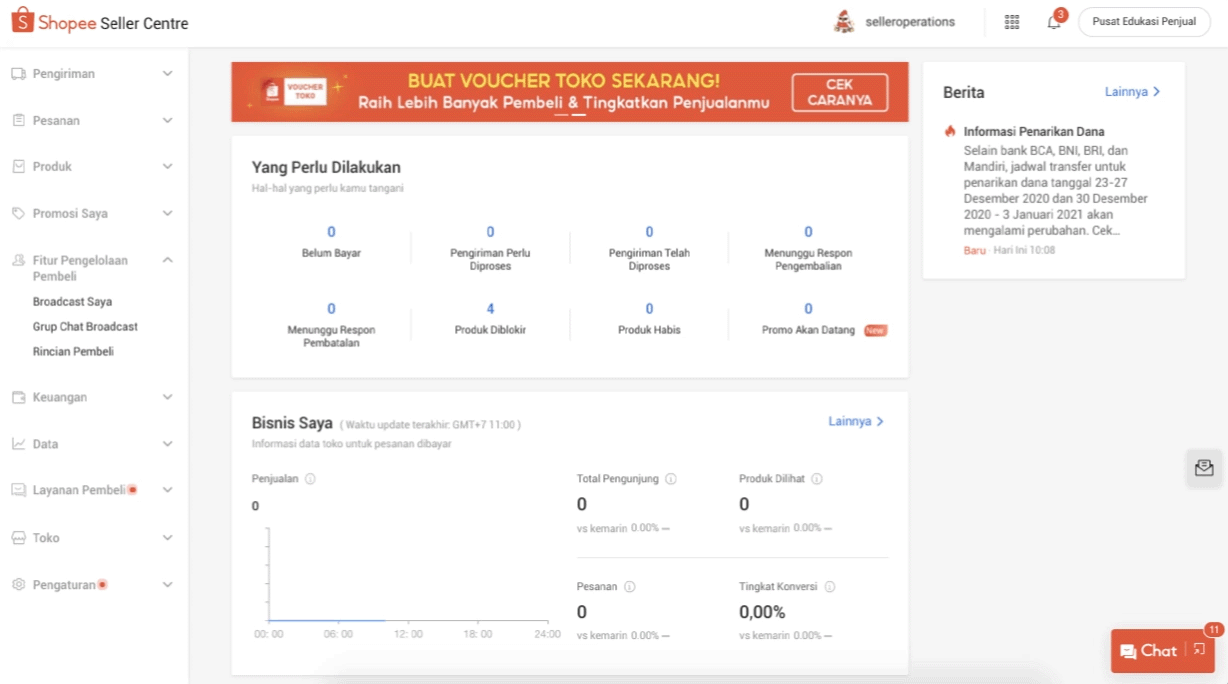
Task: Click the info icon beside Total Pengunjung
Action: click(671, 479)
